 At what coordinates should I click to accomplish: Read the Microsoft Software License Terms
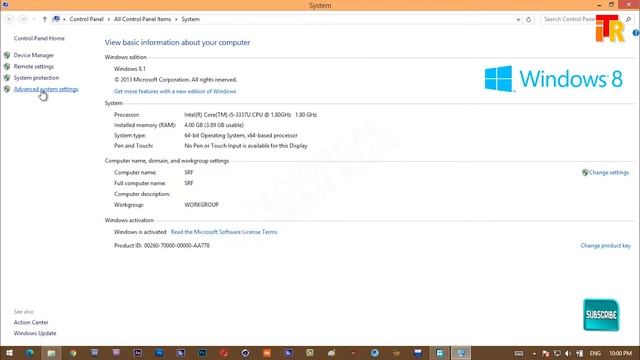(x=224, y=232)
